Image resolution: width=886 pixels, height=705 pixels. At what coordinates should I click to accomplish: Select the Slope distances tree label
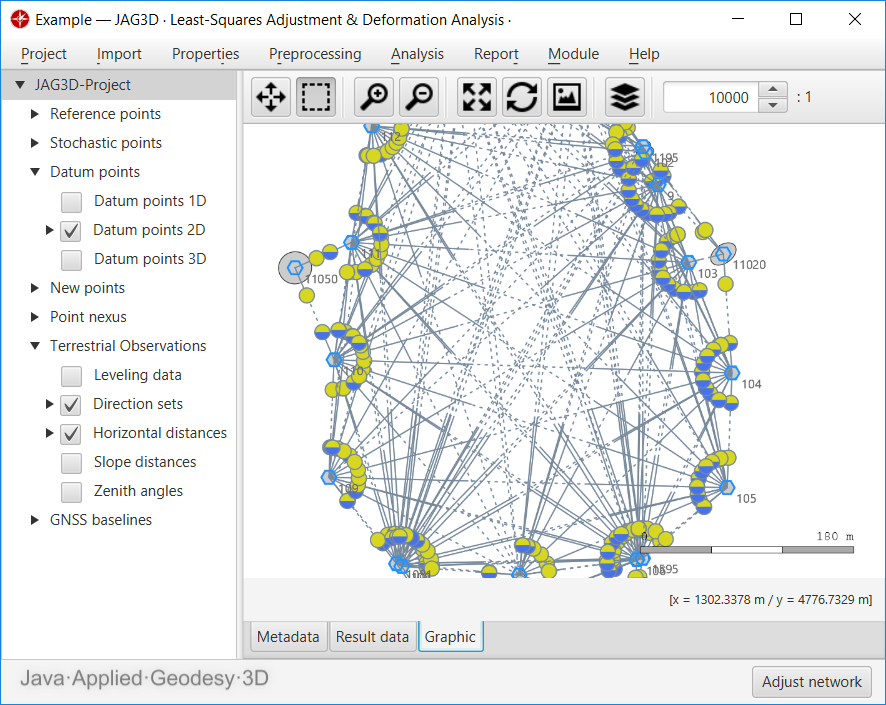(145, 462)
